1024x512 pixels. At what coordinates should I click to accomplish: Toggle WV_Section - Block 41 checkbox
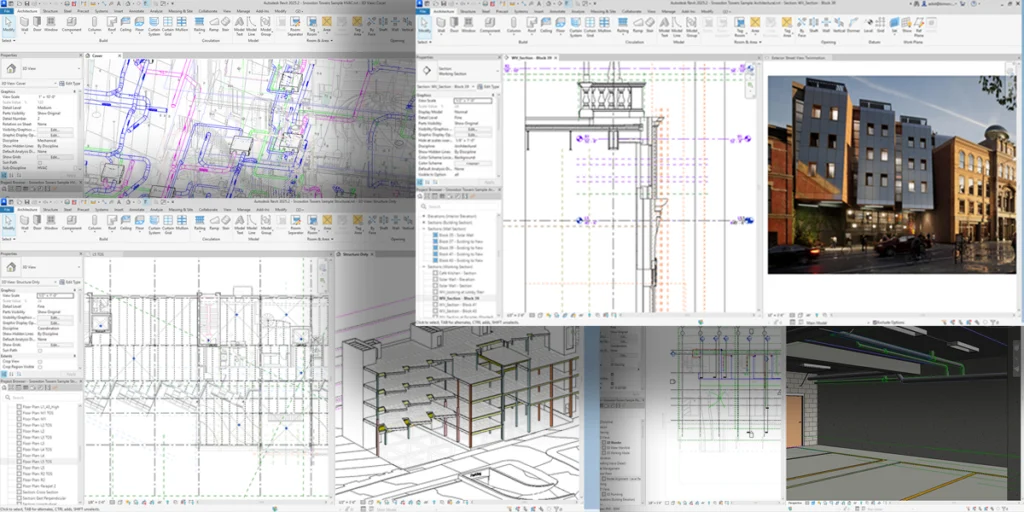point(435,304)
